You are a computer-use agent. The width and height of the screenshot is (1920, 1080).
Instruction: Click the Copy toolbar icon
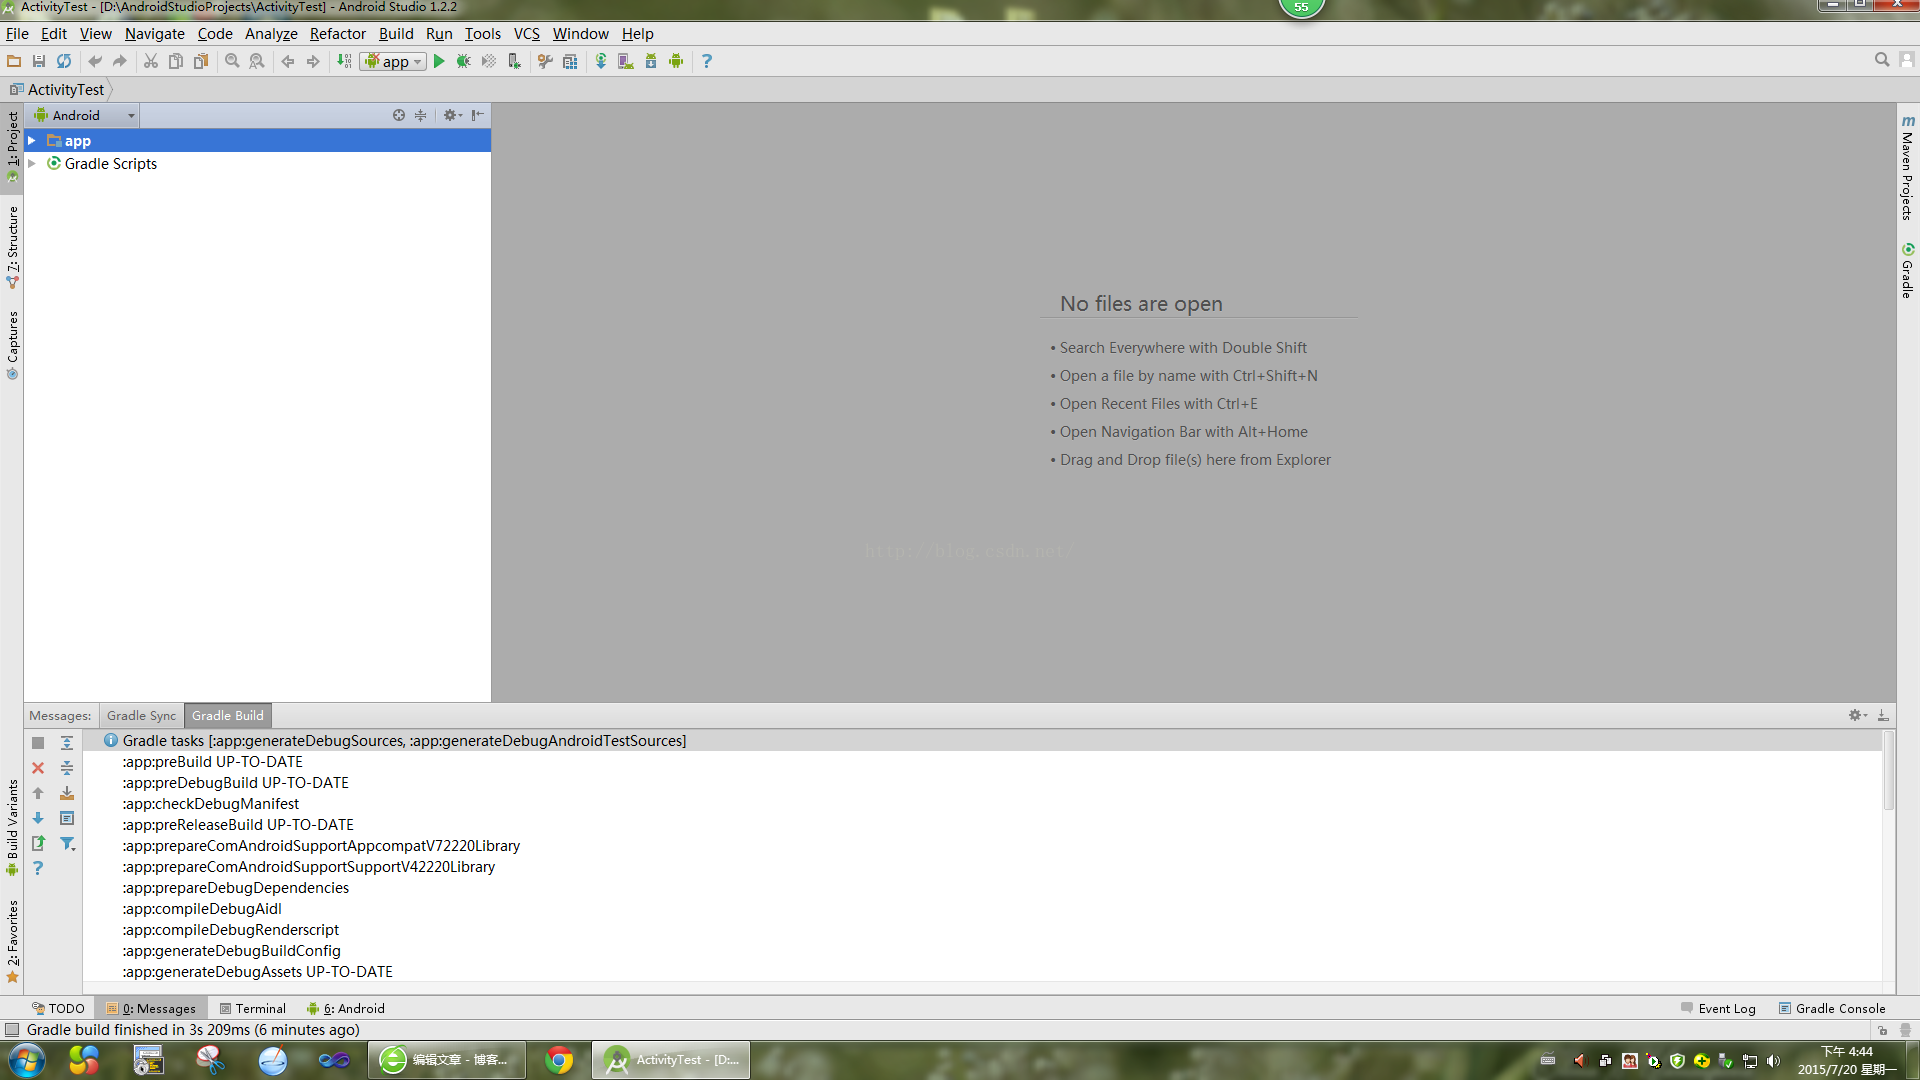[x=176, y=61]
